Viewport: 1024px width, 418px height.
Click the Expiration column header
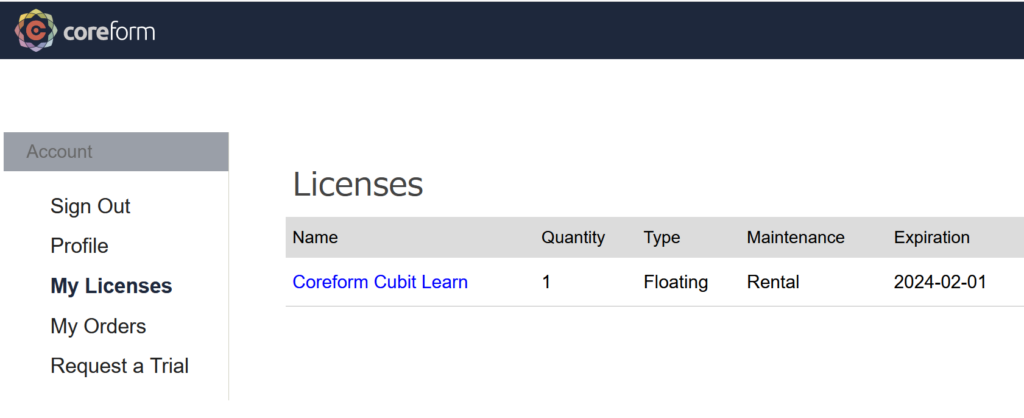931,238
